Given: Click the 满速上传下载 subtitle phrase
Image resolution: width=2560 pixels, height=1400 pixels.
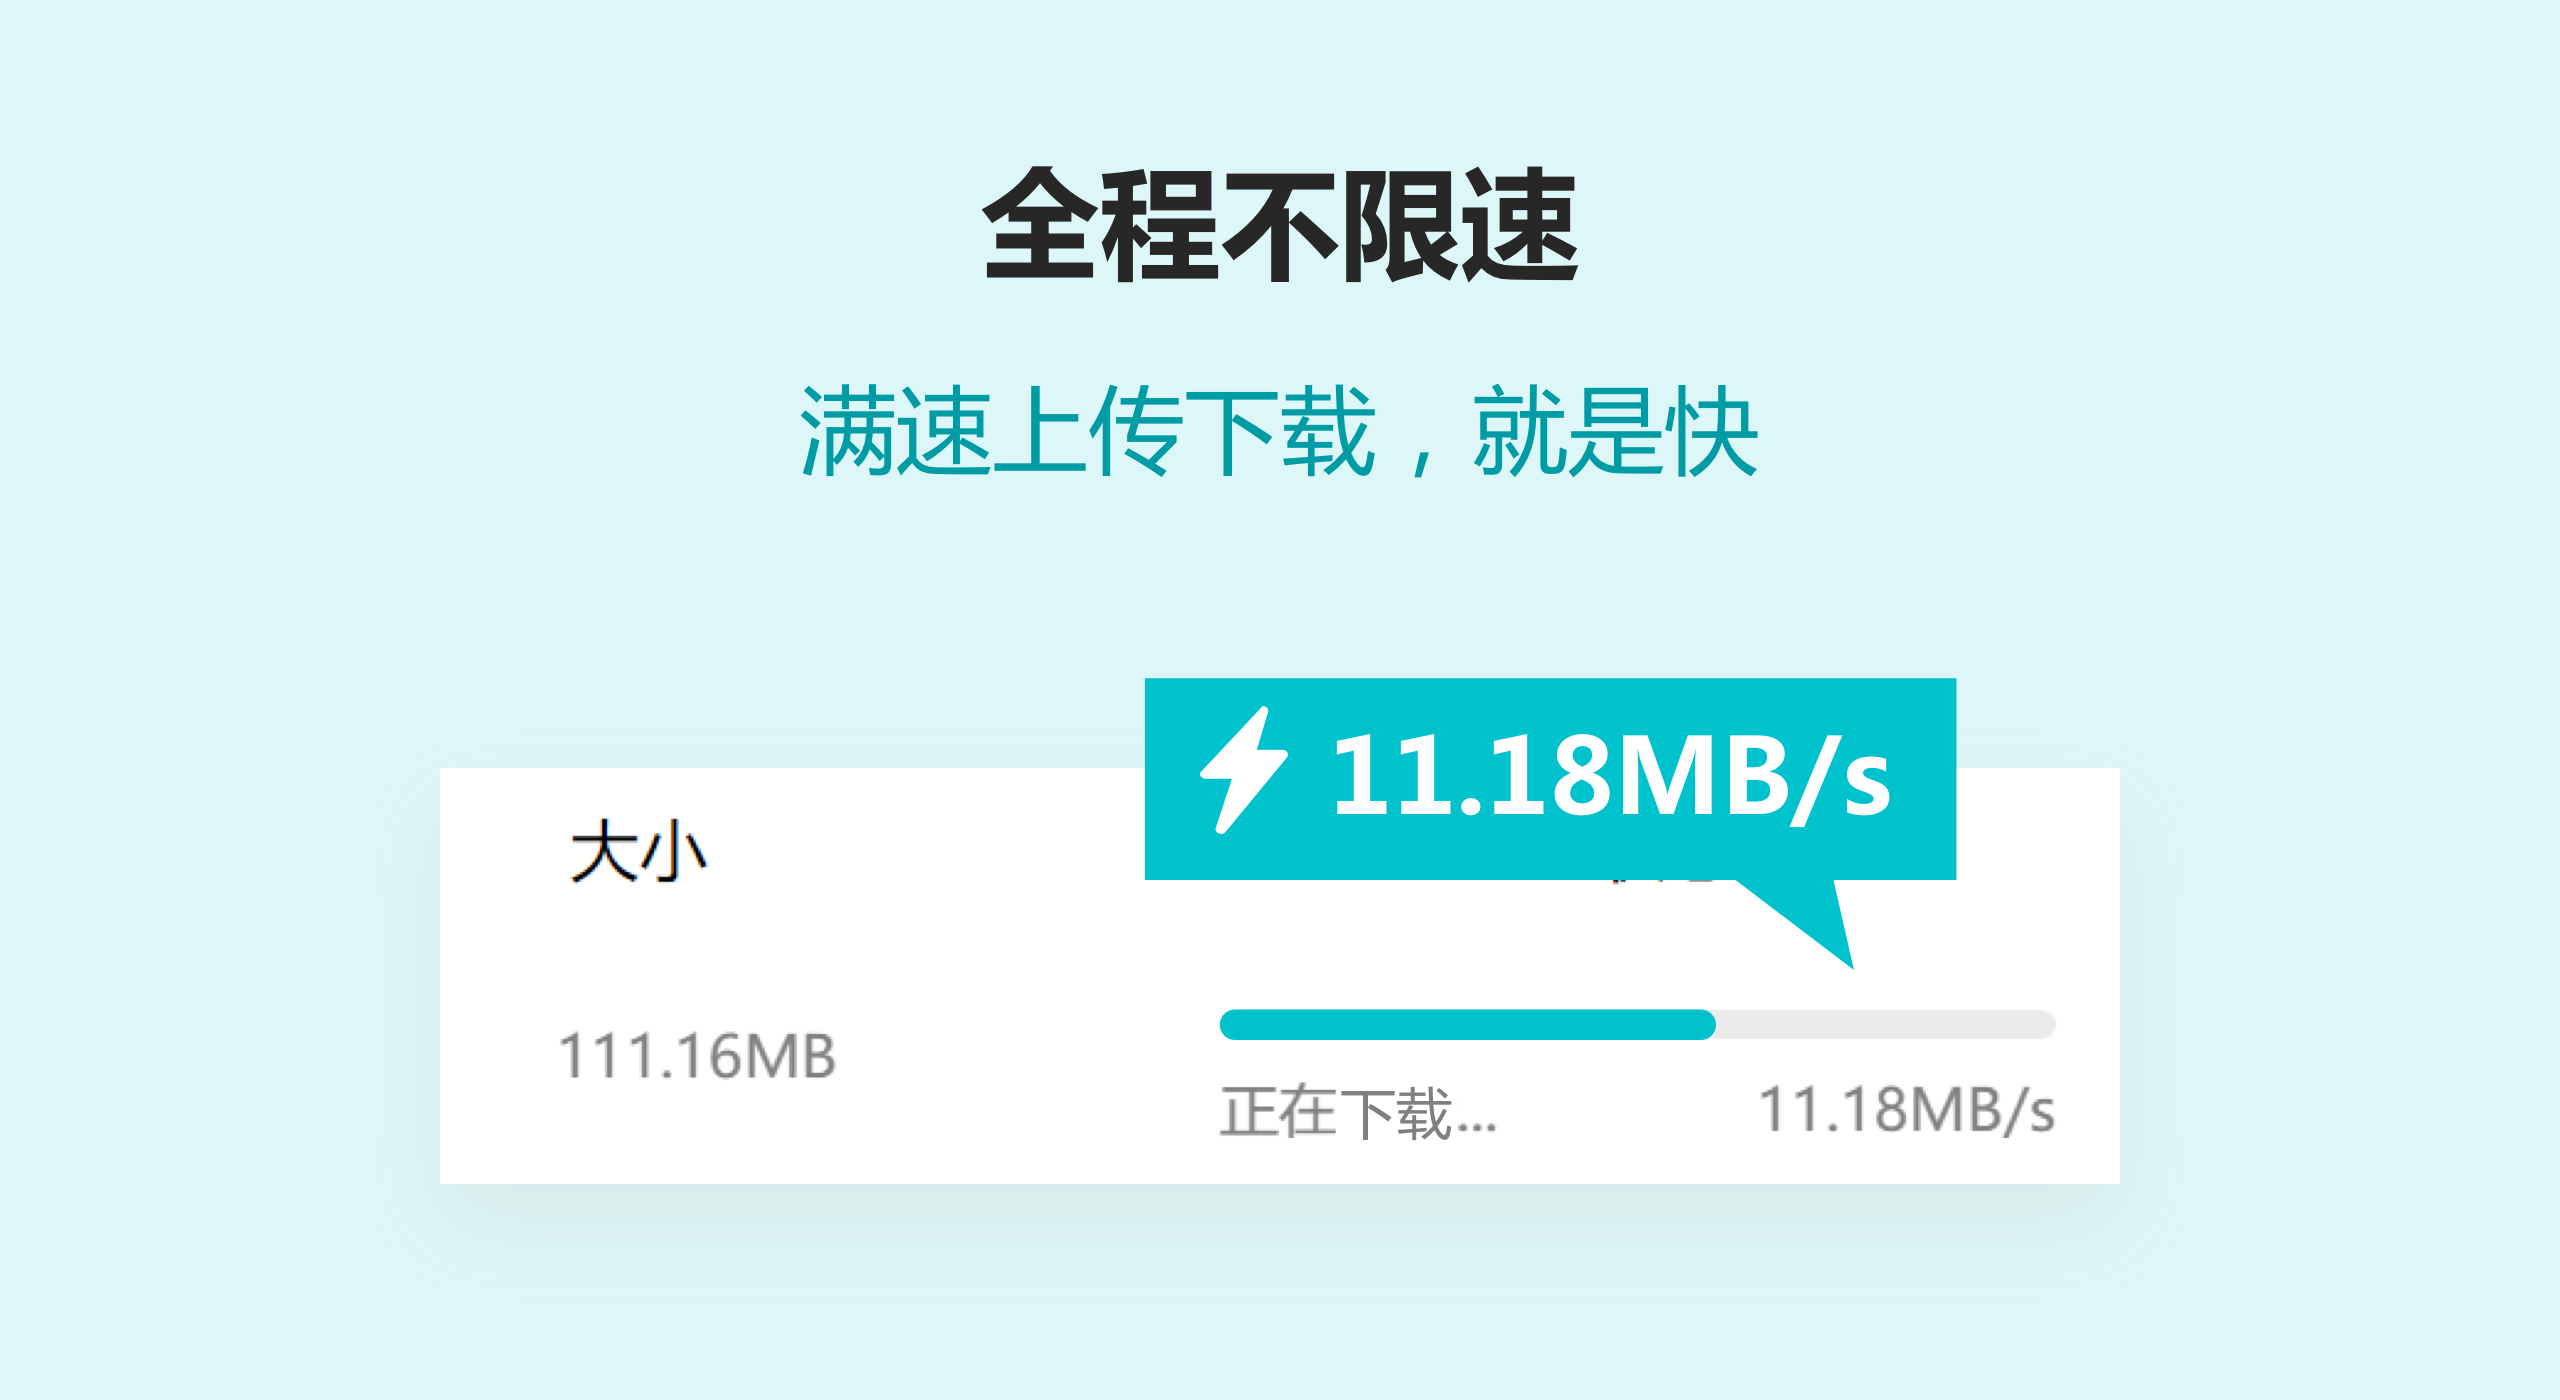Looking at the screenshot, I should 1088,432.
